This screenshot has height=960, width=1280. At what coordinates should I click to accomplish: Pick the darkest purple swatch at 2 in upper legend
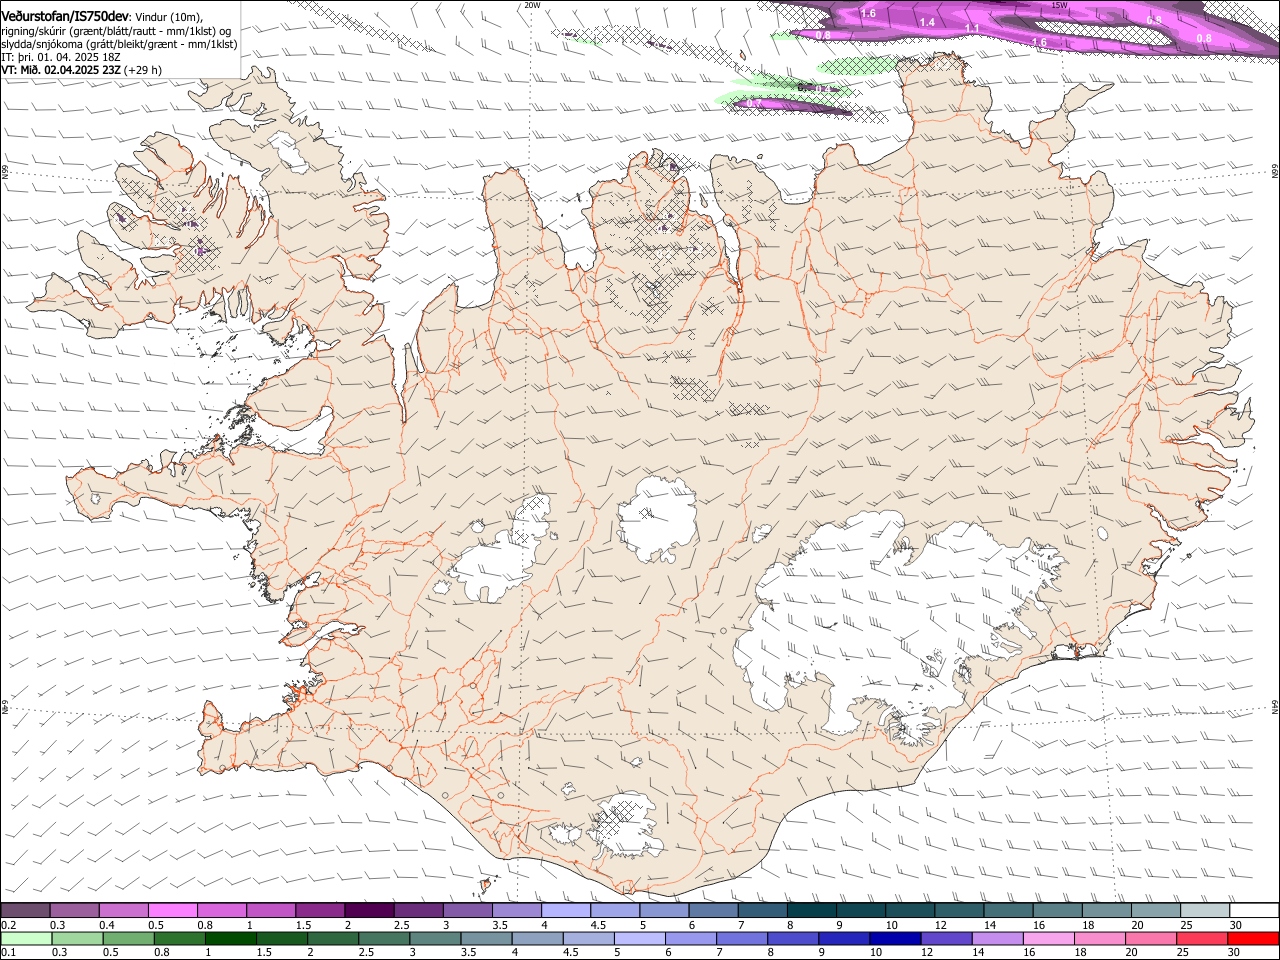[x=368, y=910]
